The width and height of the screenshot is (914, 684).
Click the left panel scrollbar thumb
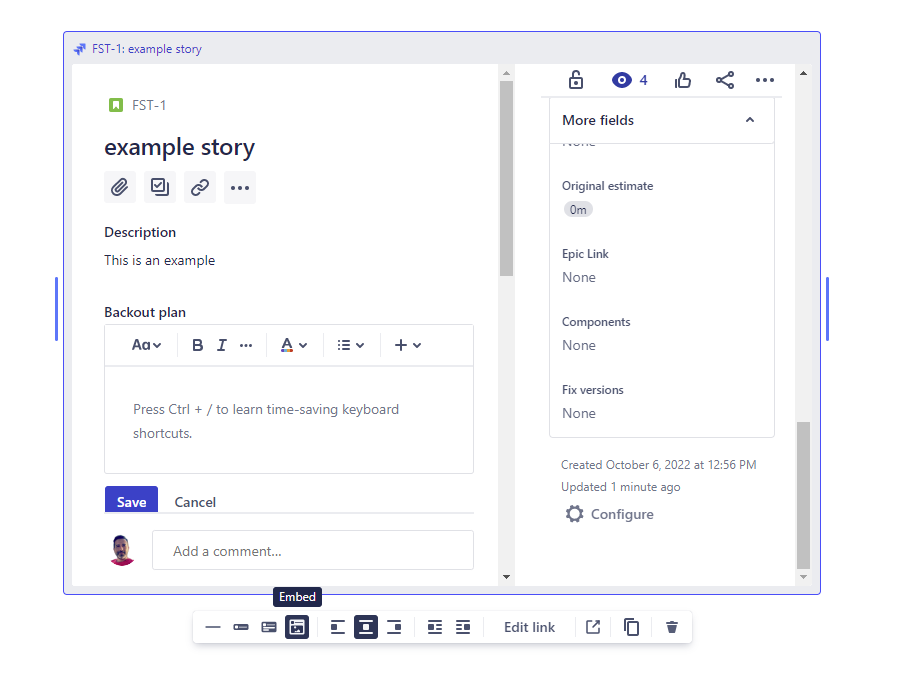pos(506,178)
